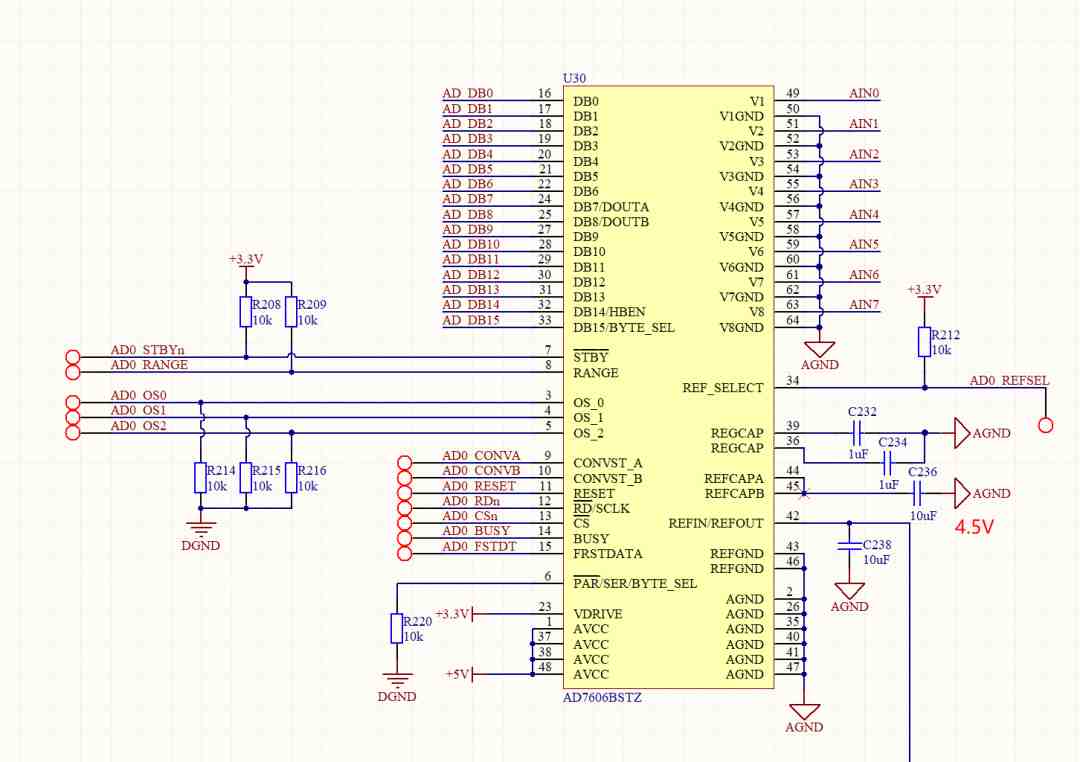Click the AD0_RESET port circle
1080x762 pixels.
(405, 493)
